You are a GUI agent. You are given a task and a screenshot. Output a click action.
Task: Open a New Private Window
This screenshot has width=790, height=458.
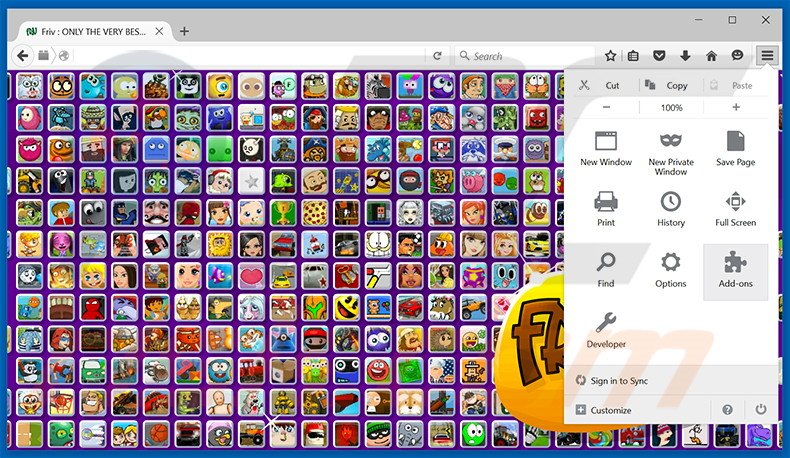(x=671, y=153)
